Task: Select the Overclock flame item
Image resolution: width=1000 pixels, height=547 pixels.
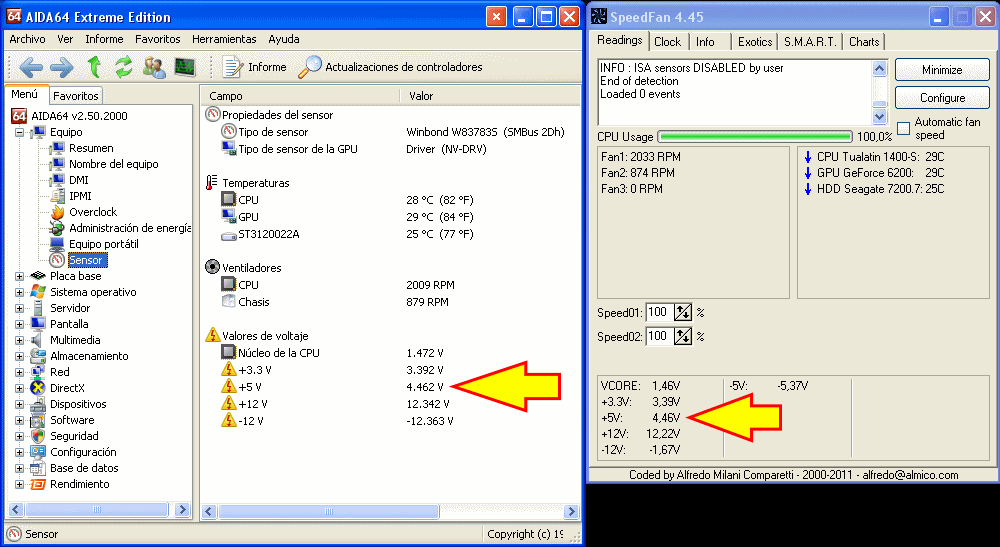Action: click(92, 212)
